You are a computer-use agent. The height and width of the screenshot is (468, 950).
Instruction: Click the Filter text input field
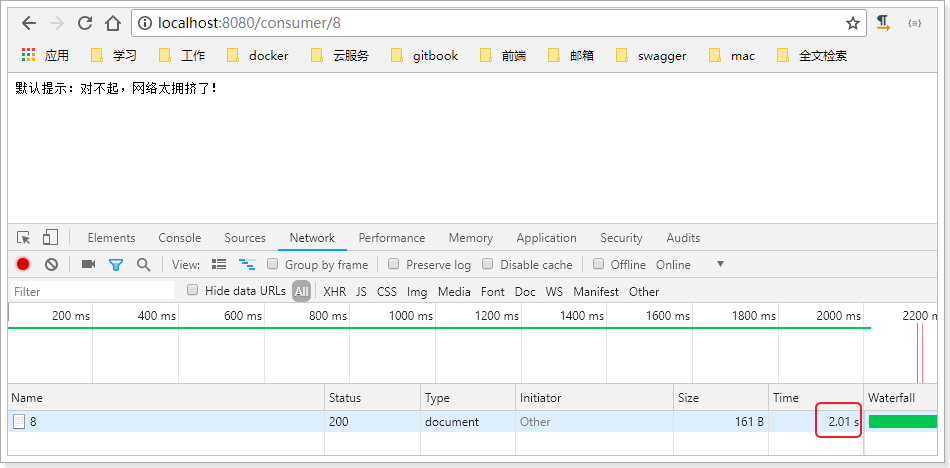click(90, 292)
